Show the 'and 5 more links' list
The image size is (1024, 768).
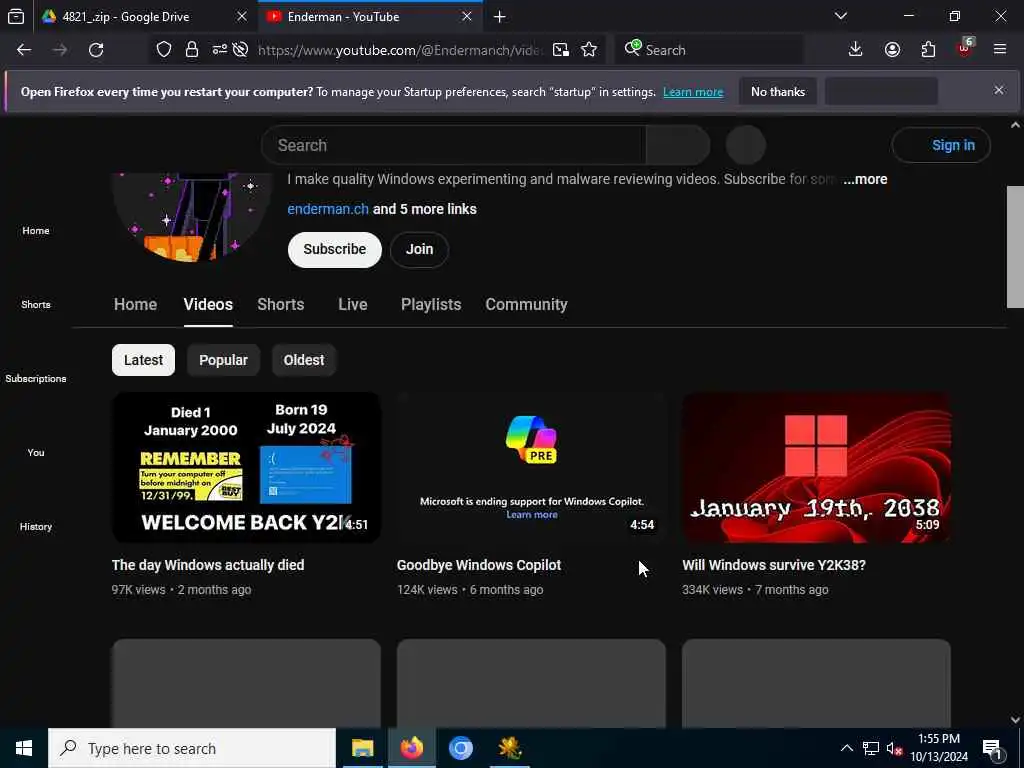[424, 209]
